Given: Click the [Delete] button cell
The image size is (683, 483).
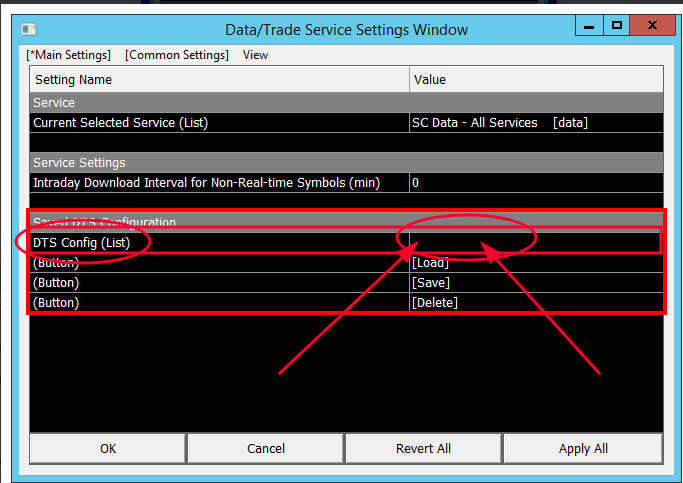Looking at the screenshot, I should 536,303.
